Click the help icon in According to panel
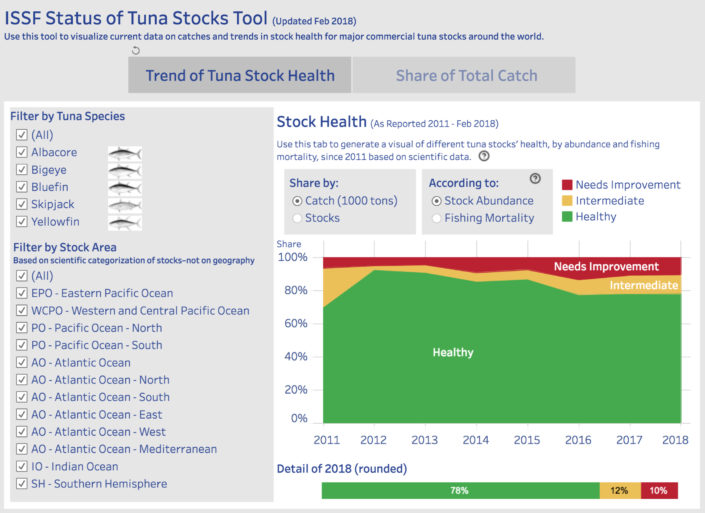Viewport: 705px width, 513px height. 535,178
